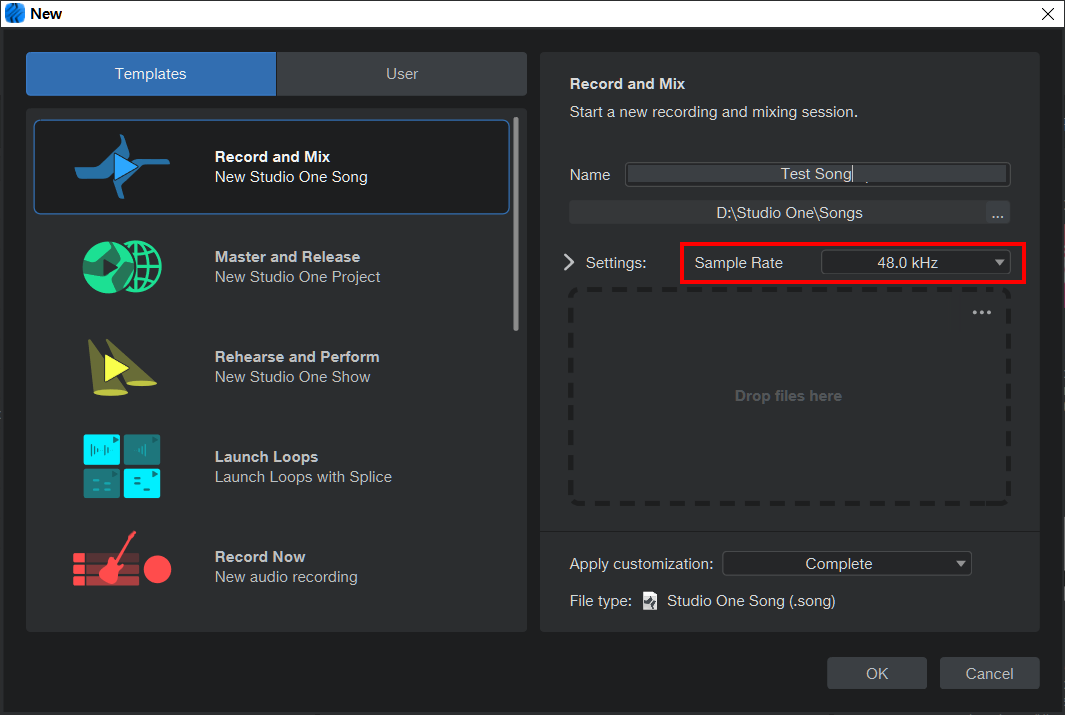Viewport: 1065px width, 715px height.
Task: Click the Master and Release globe icon
Action: 122,267
